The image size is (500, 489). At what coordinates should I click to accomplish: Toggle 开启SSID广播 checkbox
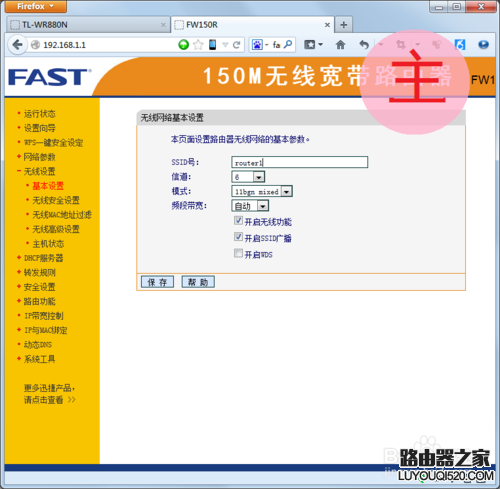point(238,237)
